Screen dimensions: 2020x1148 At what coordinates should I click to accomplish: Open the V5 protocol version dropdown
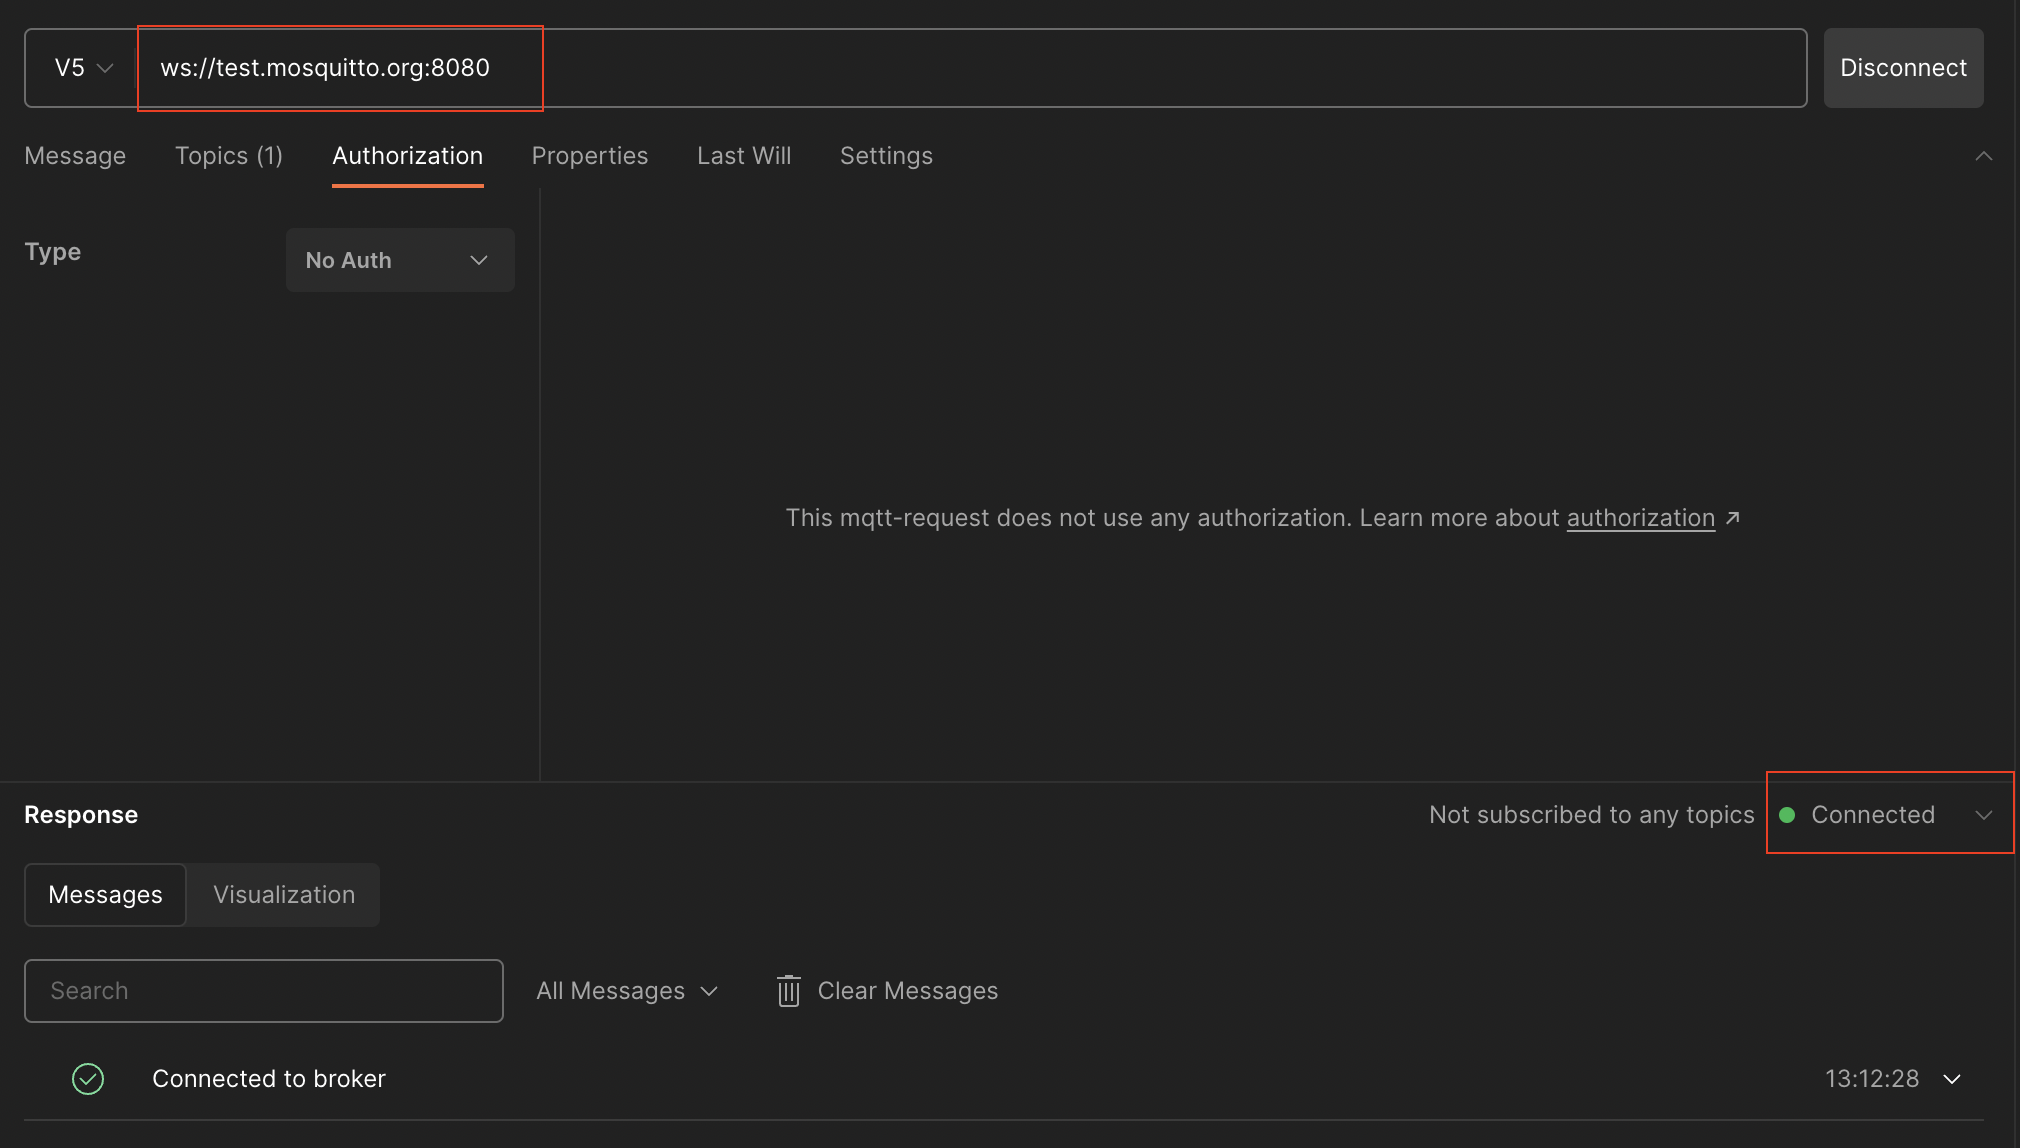(83, 67)
